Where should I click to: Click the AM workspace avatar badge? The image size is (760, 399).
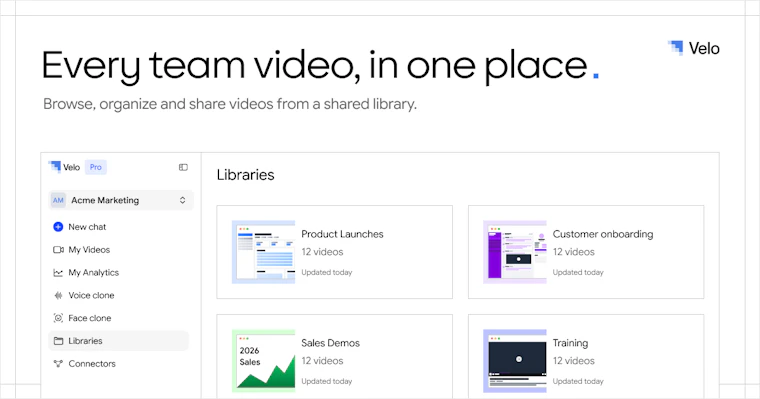[x=58, y=200]
